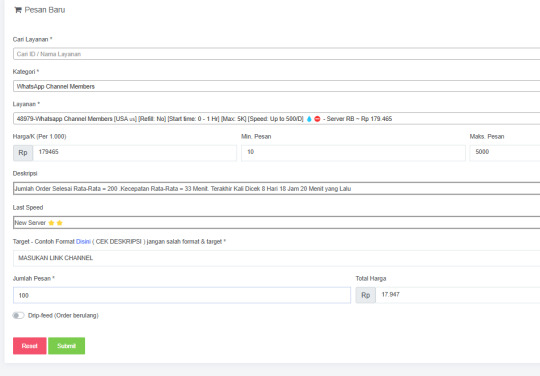Click the Harga/K (Per 1.000) label
Image resolution: width=540 pixels, height=376 pixels.
(40, 136)
